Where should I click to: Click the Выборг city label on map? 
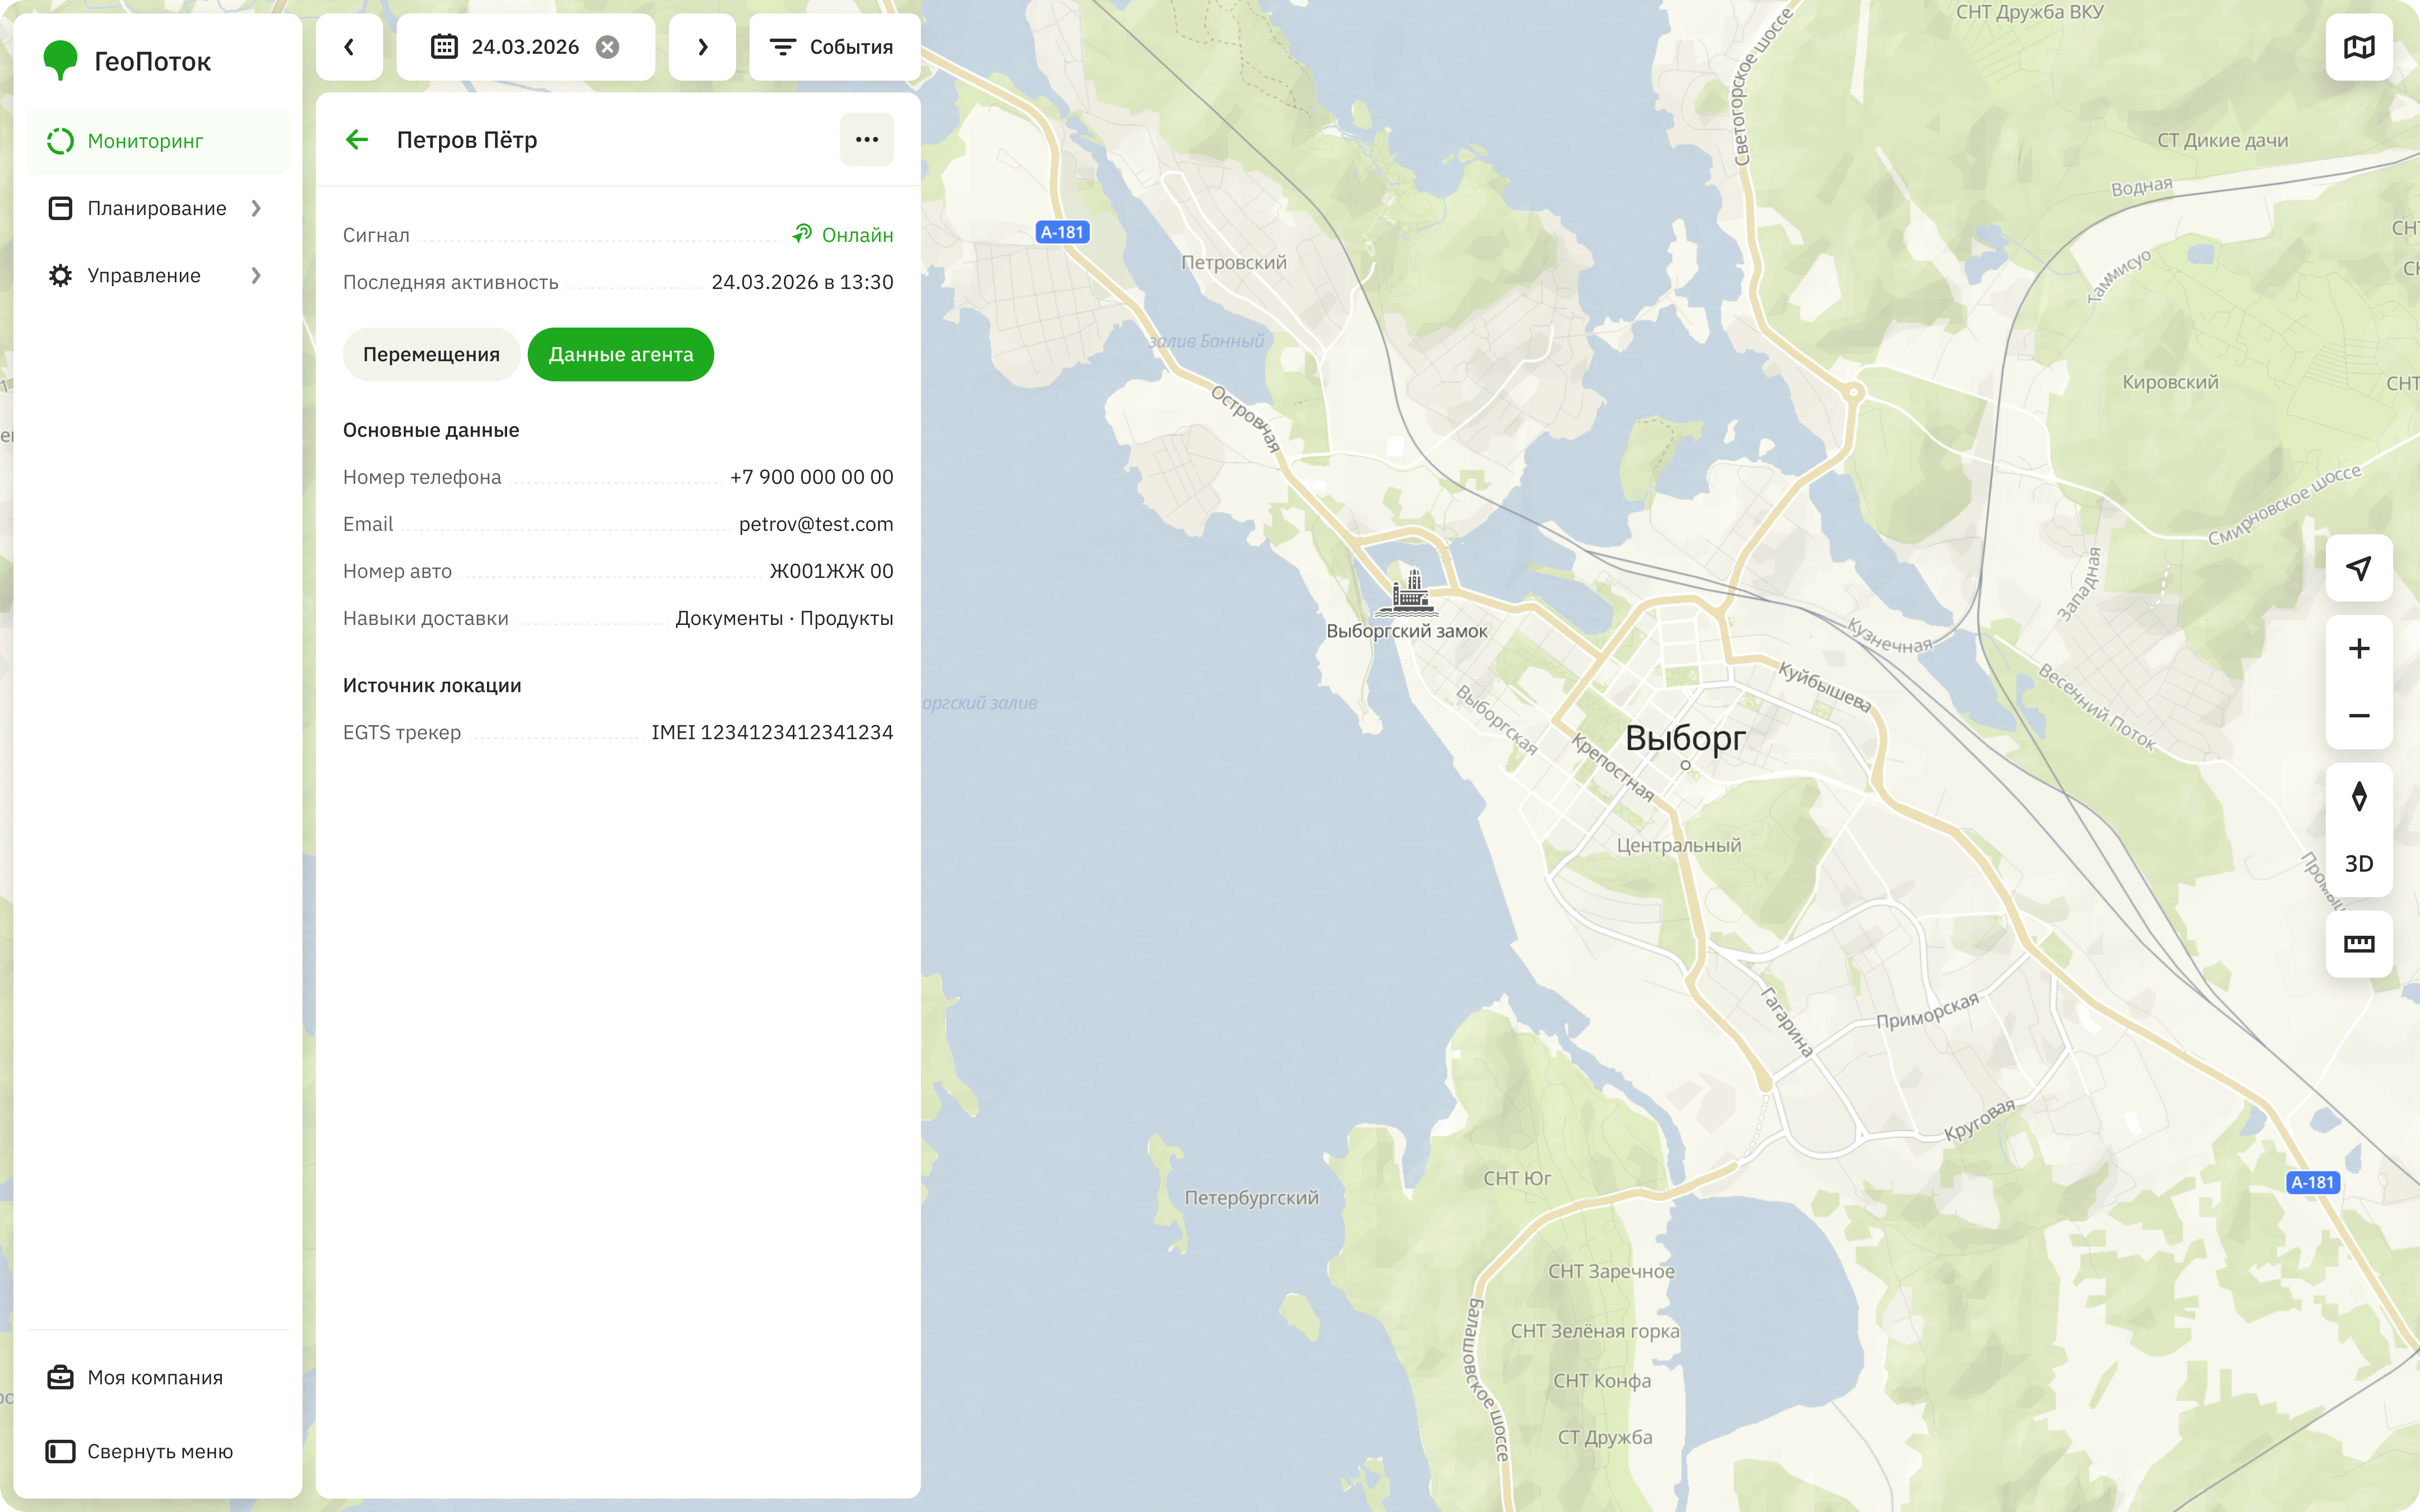coord(1685,738)
